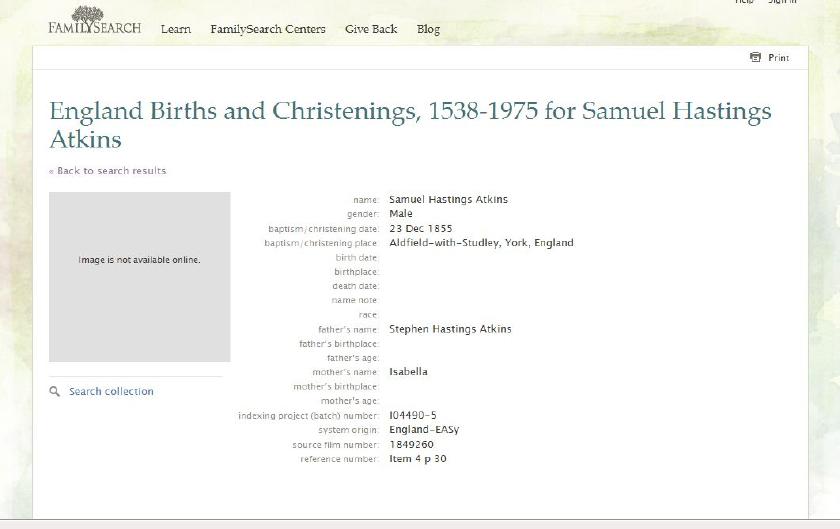Click the magnifying glass search icon
The width and height of the screenshot is (840, 529).
click(55, 392)
